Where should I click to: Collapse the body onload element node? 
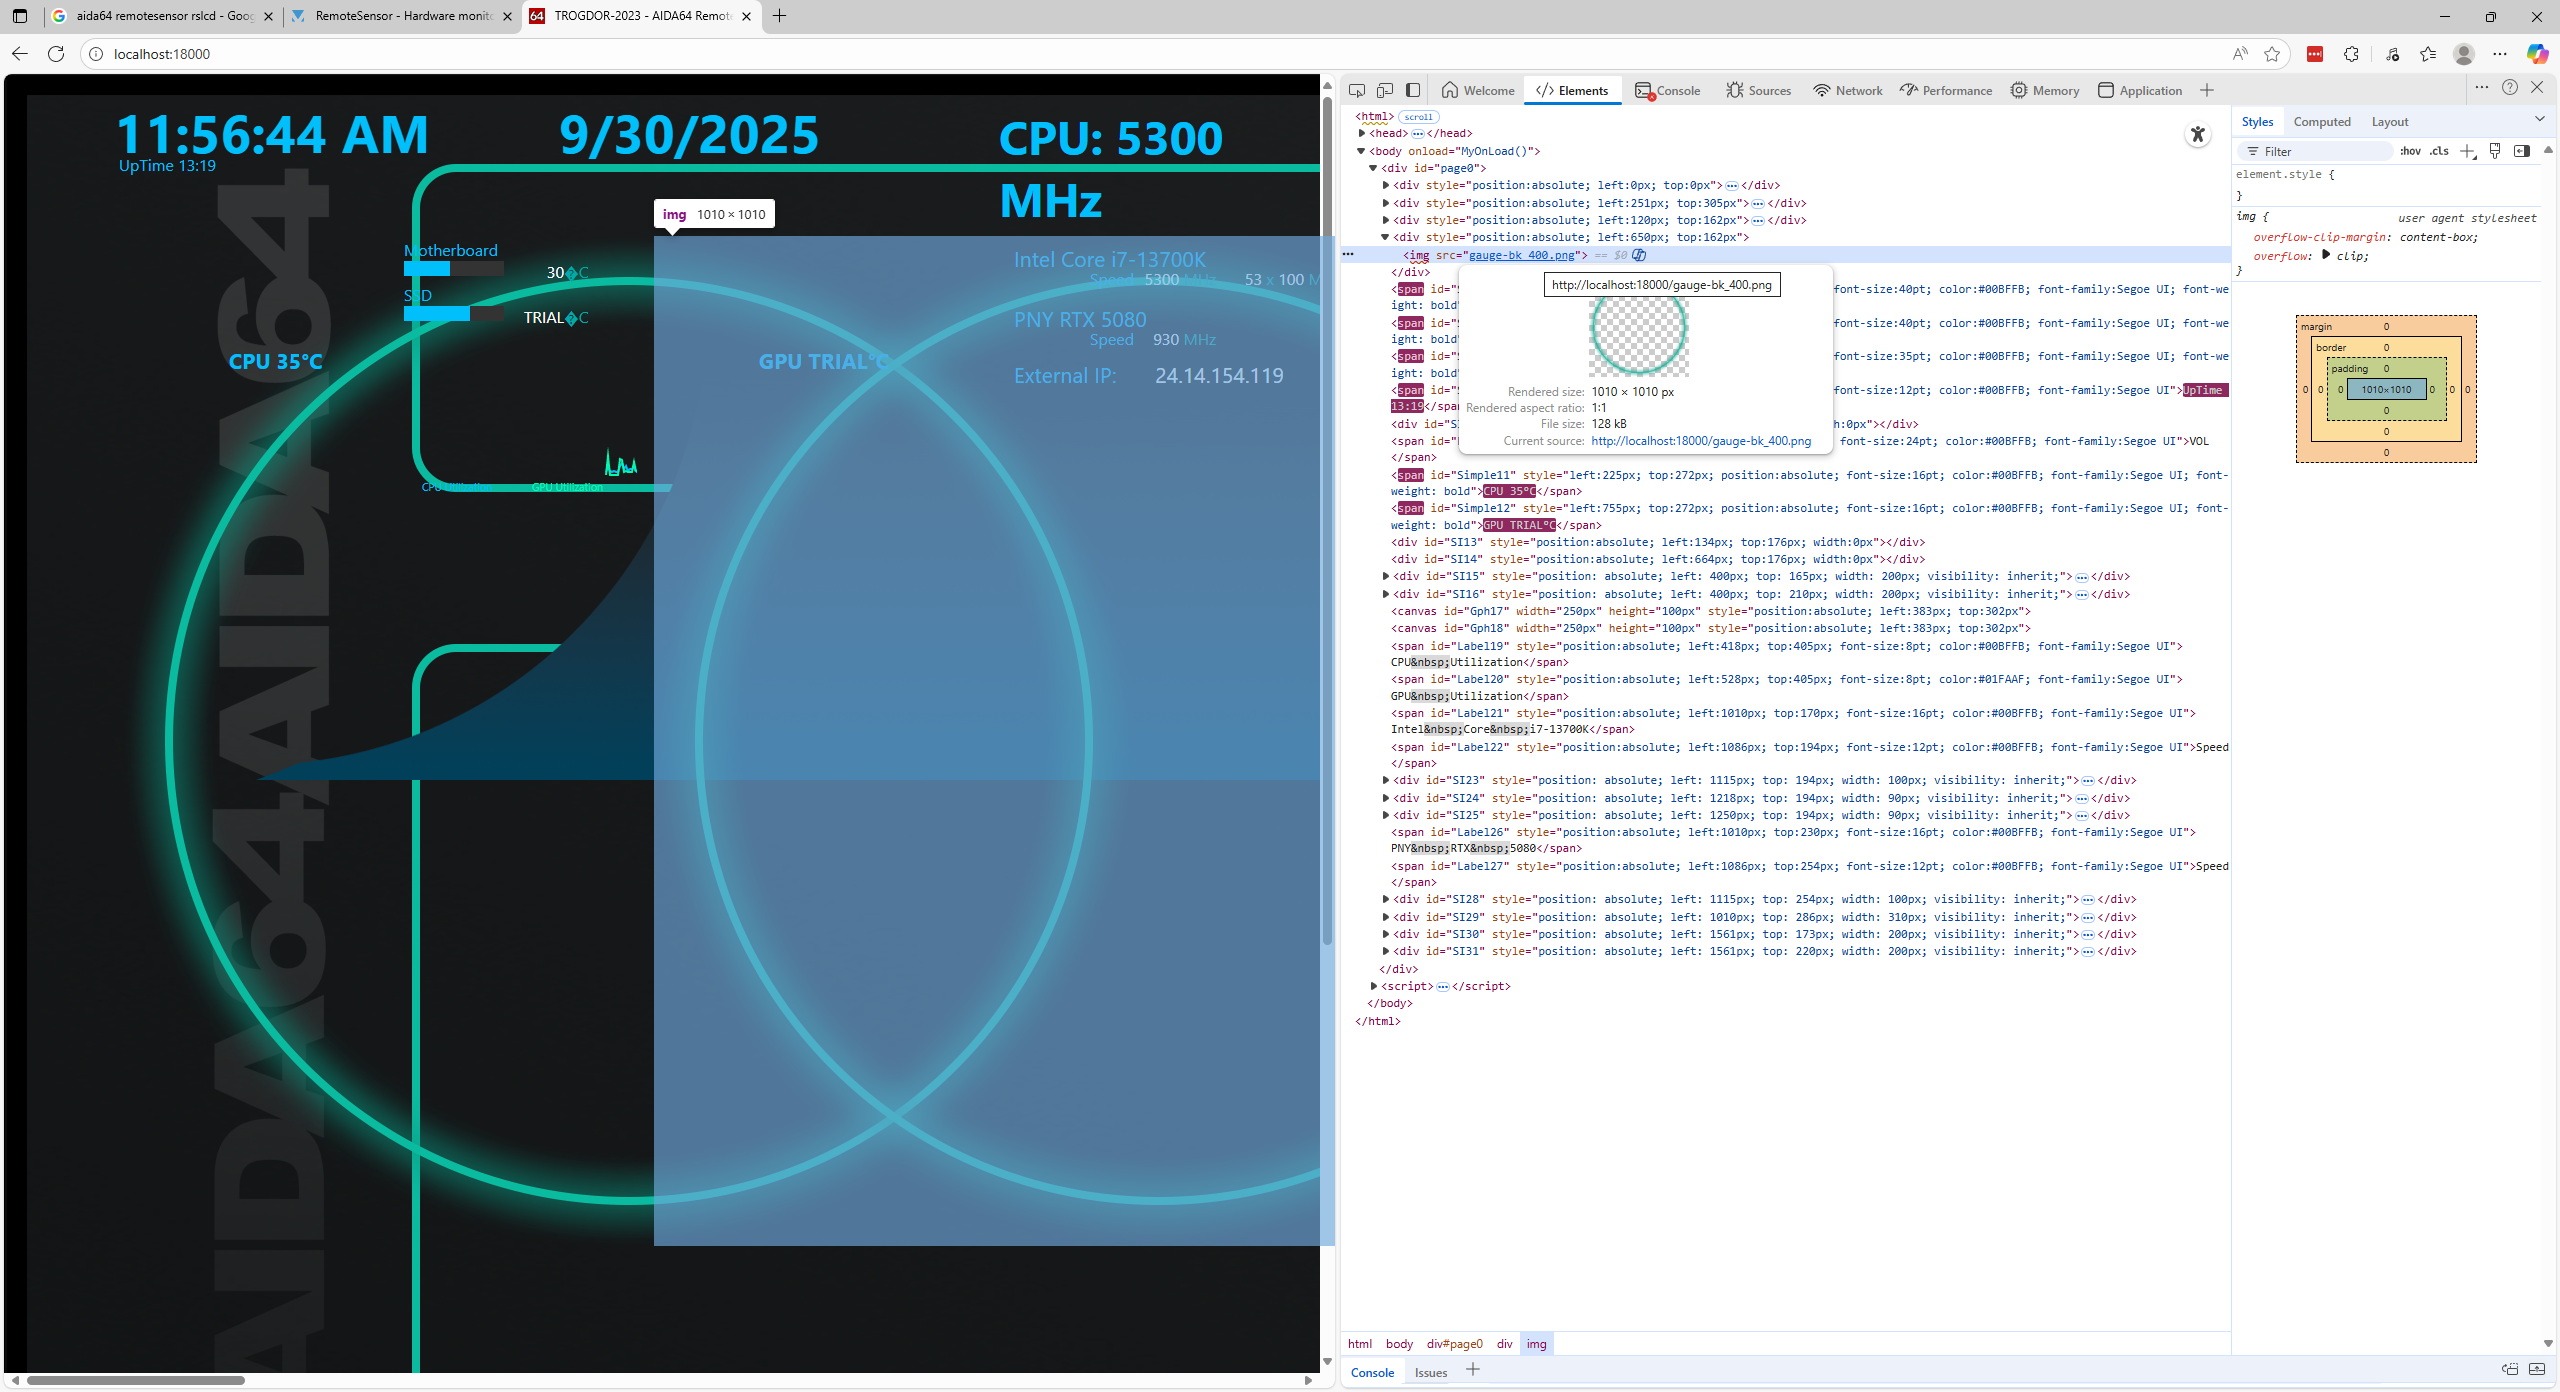(1361, 151)
